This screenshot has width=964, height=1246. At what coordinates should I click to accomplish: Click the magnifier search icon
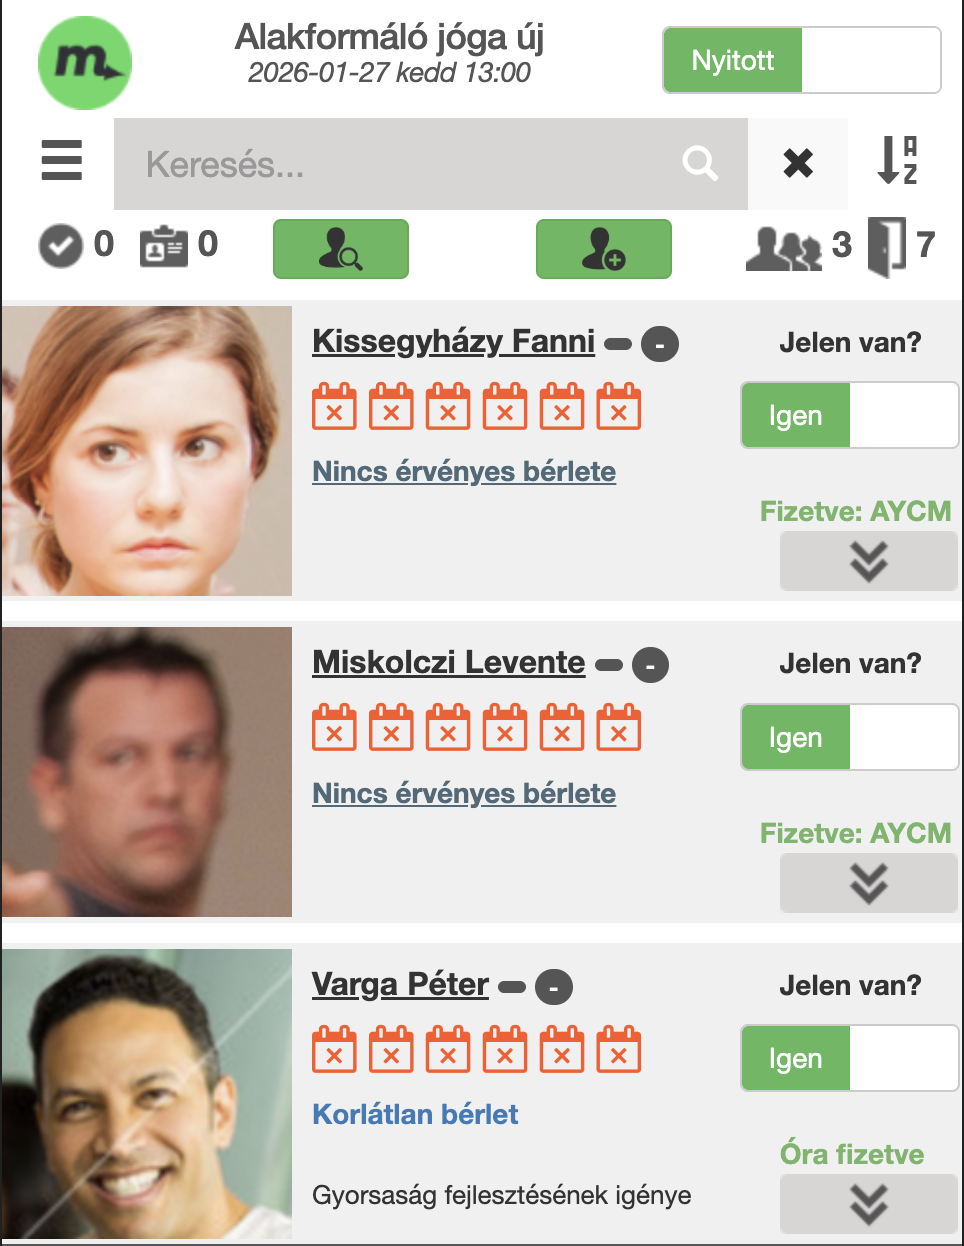pyautogui.click(x=700, y=163)
